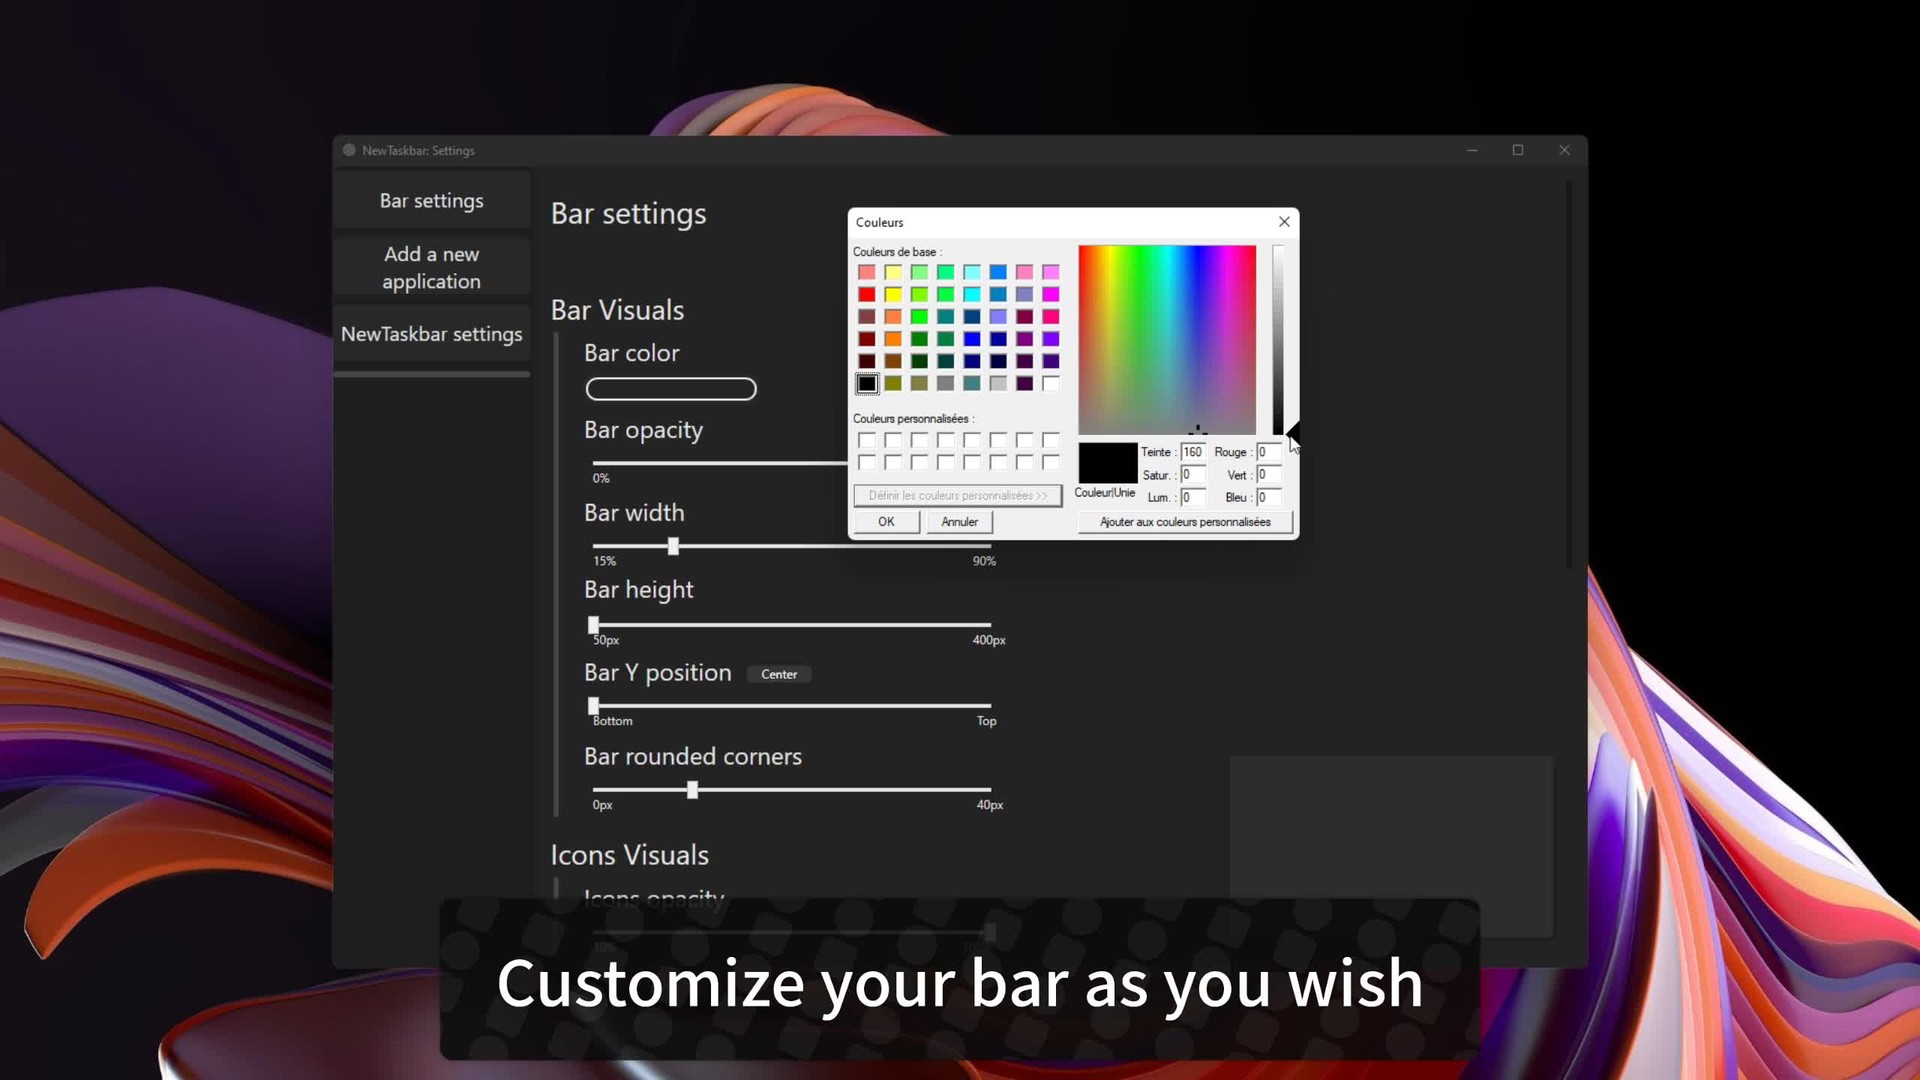Click inside the rainbow color spectrum field
This screenshot has height=1080, width=1920.
pos(1166,340)
